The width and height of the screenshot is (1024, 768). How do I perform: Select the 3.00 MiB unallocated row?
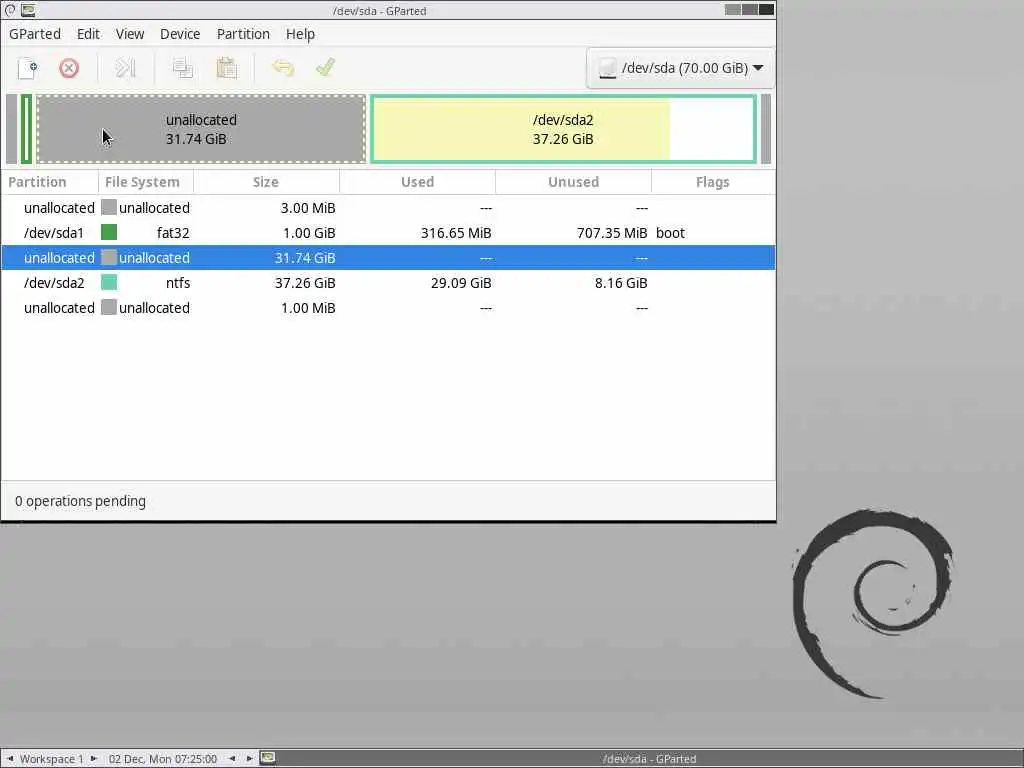(x=388, y=208)
